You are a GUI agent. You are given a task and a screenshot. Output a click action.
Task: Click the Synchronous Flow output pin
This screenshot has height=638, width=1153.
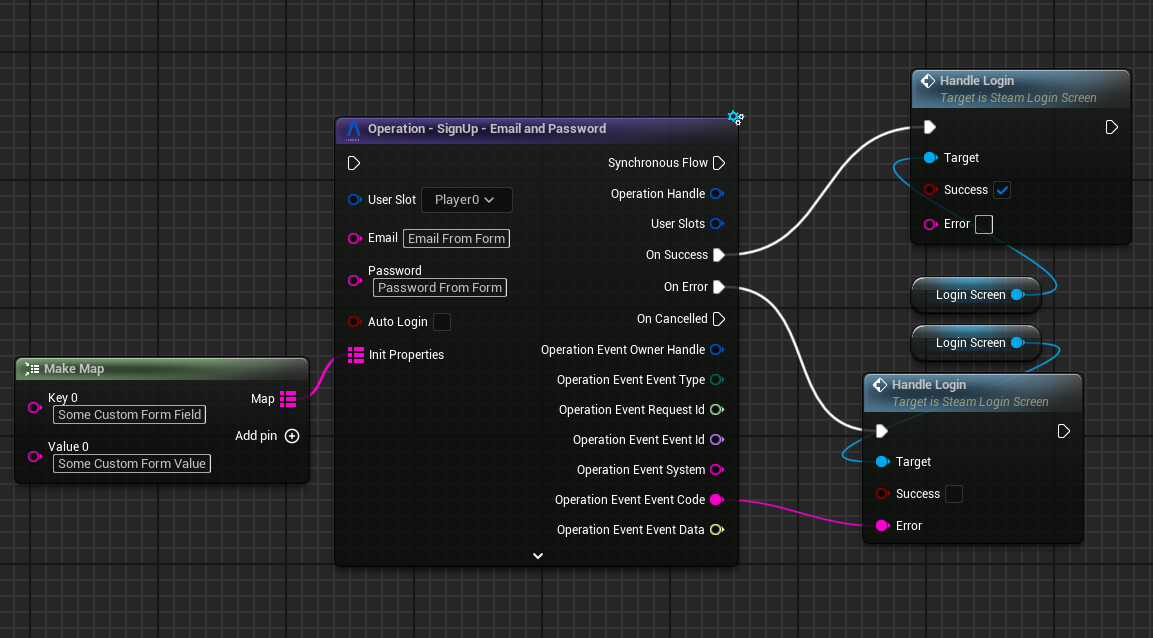click(x=718, y=163)
